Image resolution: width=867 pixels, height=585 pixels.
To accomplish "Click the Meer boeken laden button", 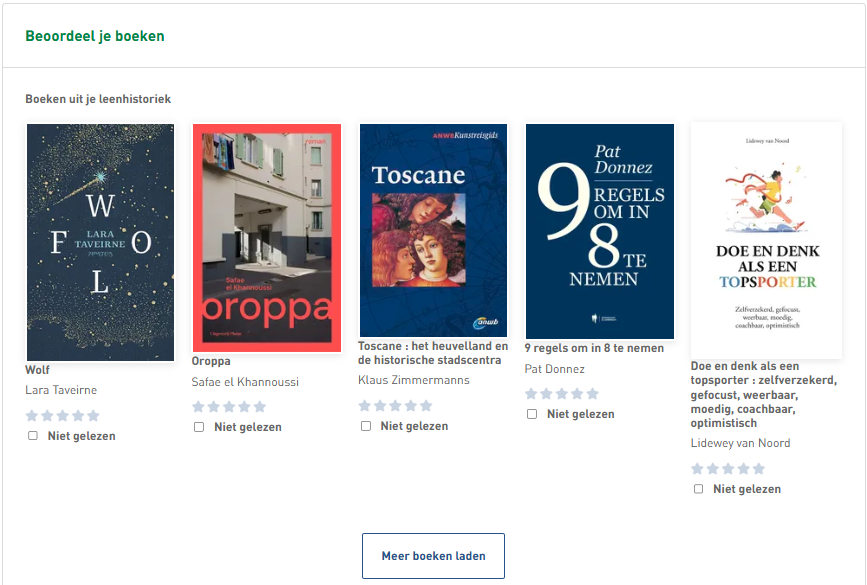I will pos(433,556).
